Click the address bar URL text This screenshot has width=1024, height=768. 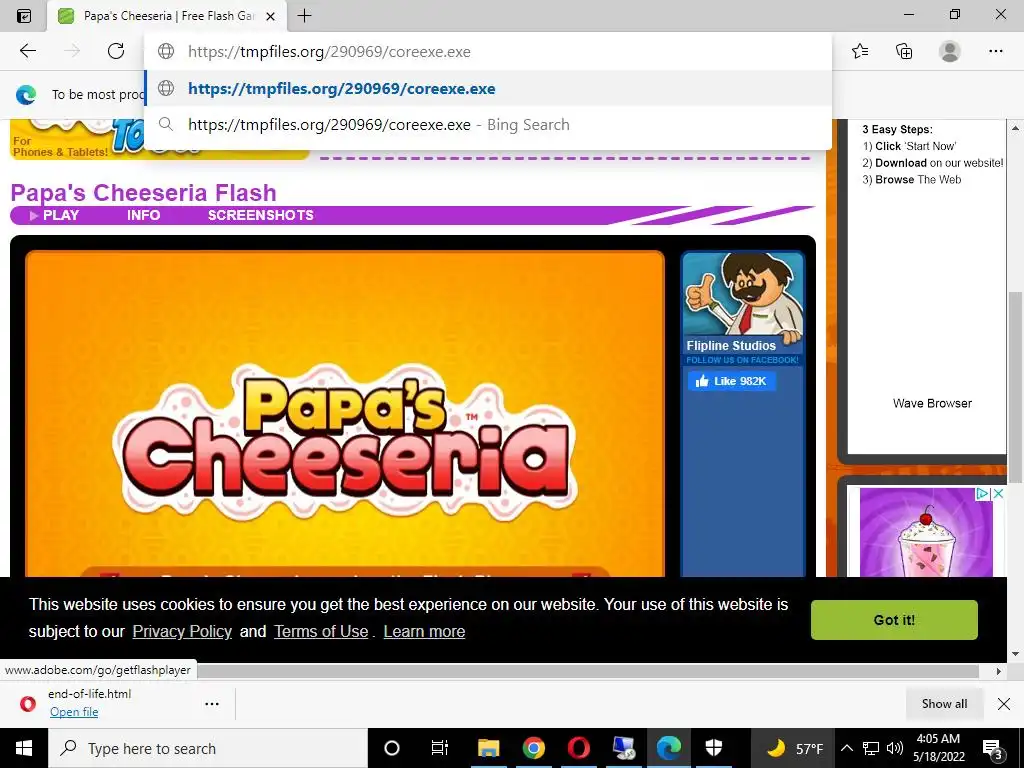coord(329,52)
